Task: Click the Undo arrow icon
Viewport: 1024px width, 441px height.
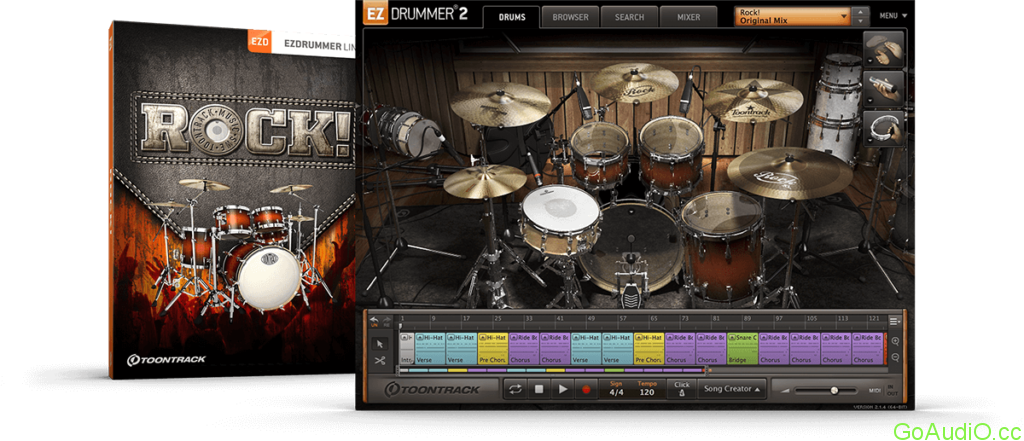Action: click(375, 319)
